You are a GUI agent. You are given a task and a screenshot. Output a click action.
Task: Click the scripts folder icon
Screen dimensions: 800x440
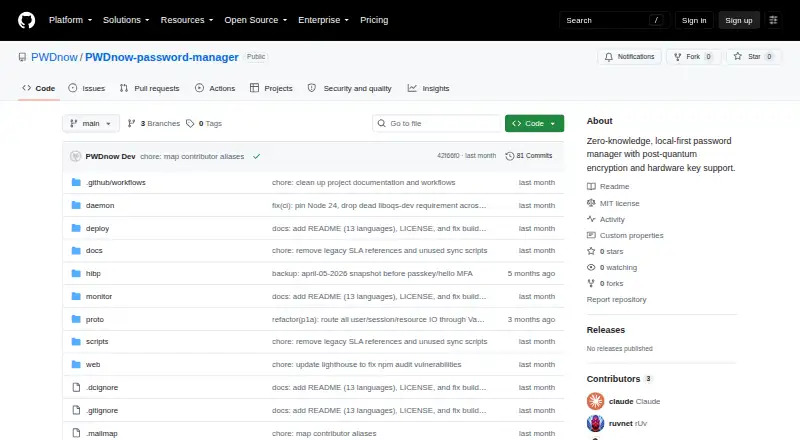click(x=76, y=341)
